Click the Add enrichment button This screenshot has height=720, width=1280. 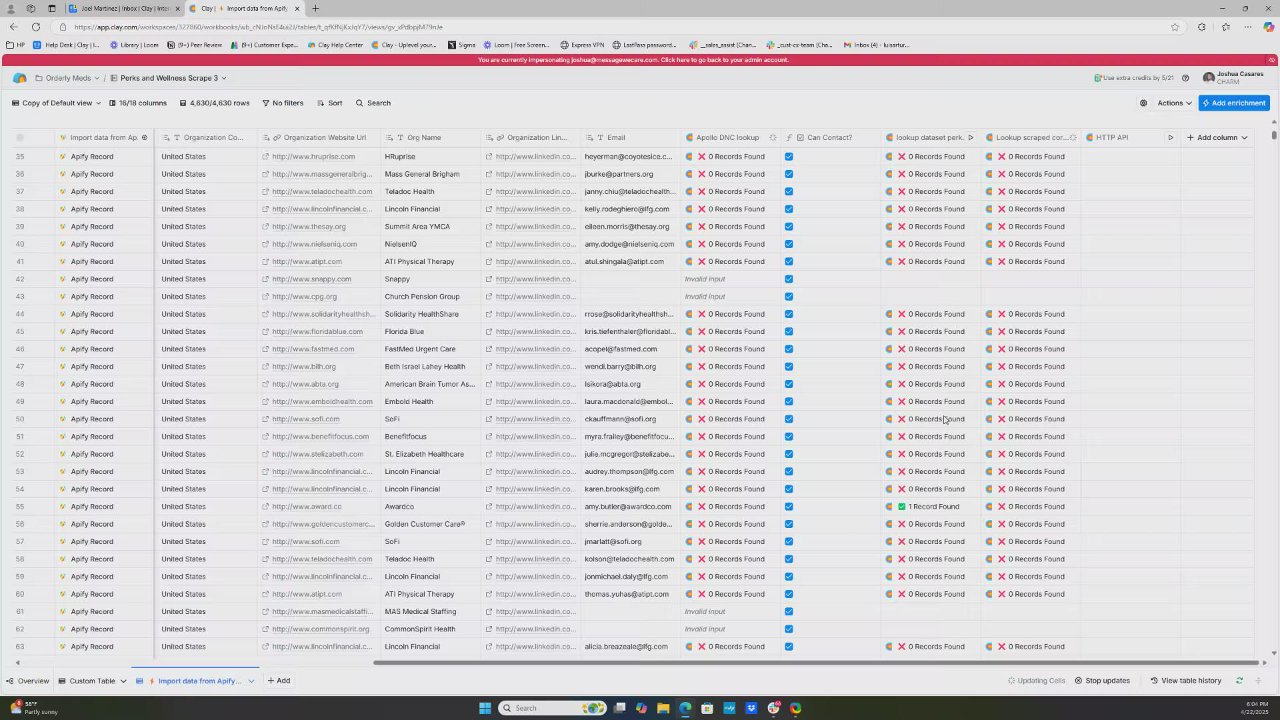pyautogui.click(x=1234, y=103)
